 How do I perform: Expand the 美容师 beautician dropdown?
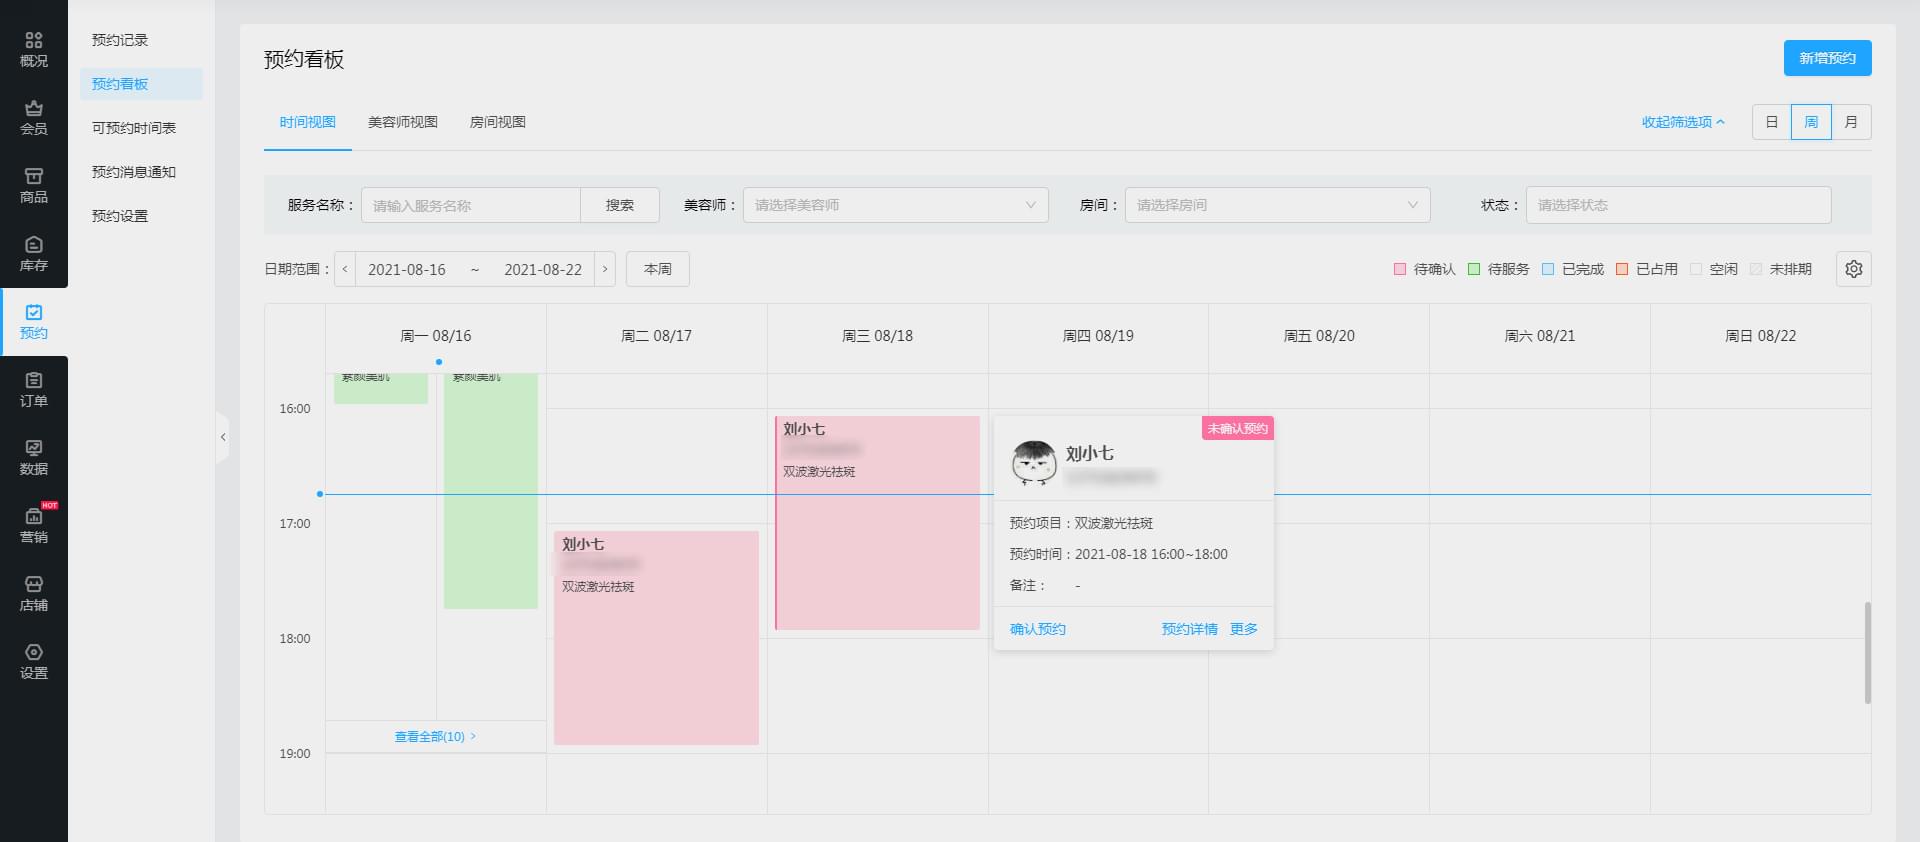pyautogui.click(x=895, y=205)
